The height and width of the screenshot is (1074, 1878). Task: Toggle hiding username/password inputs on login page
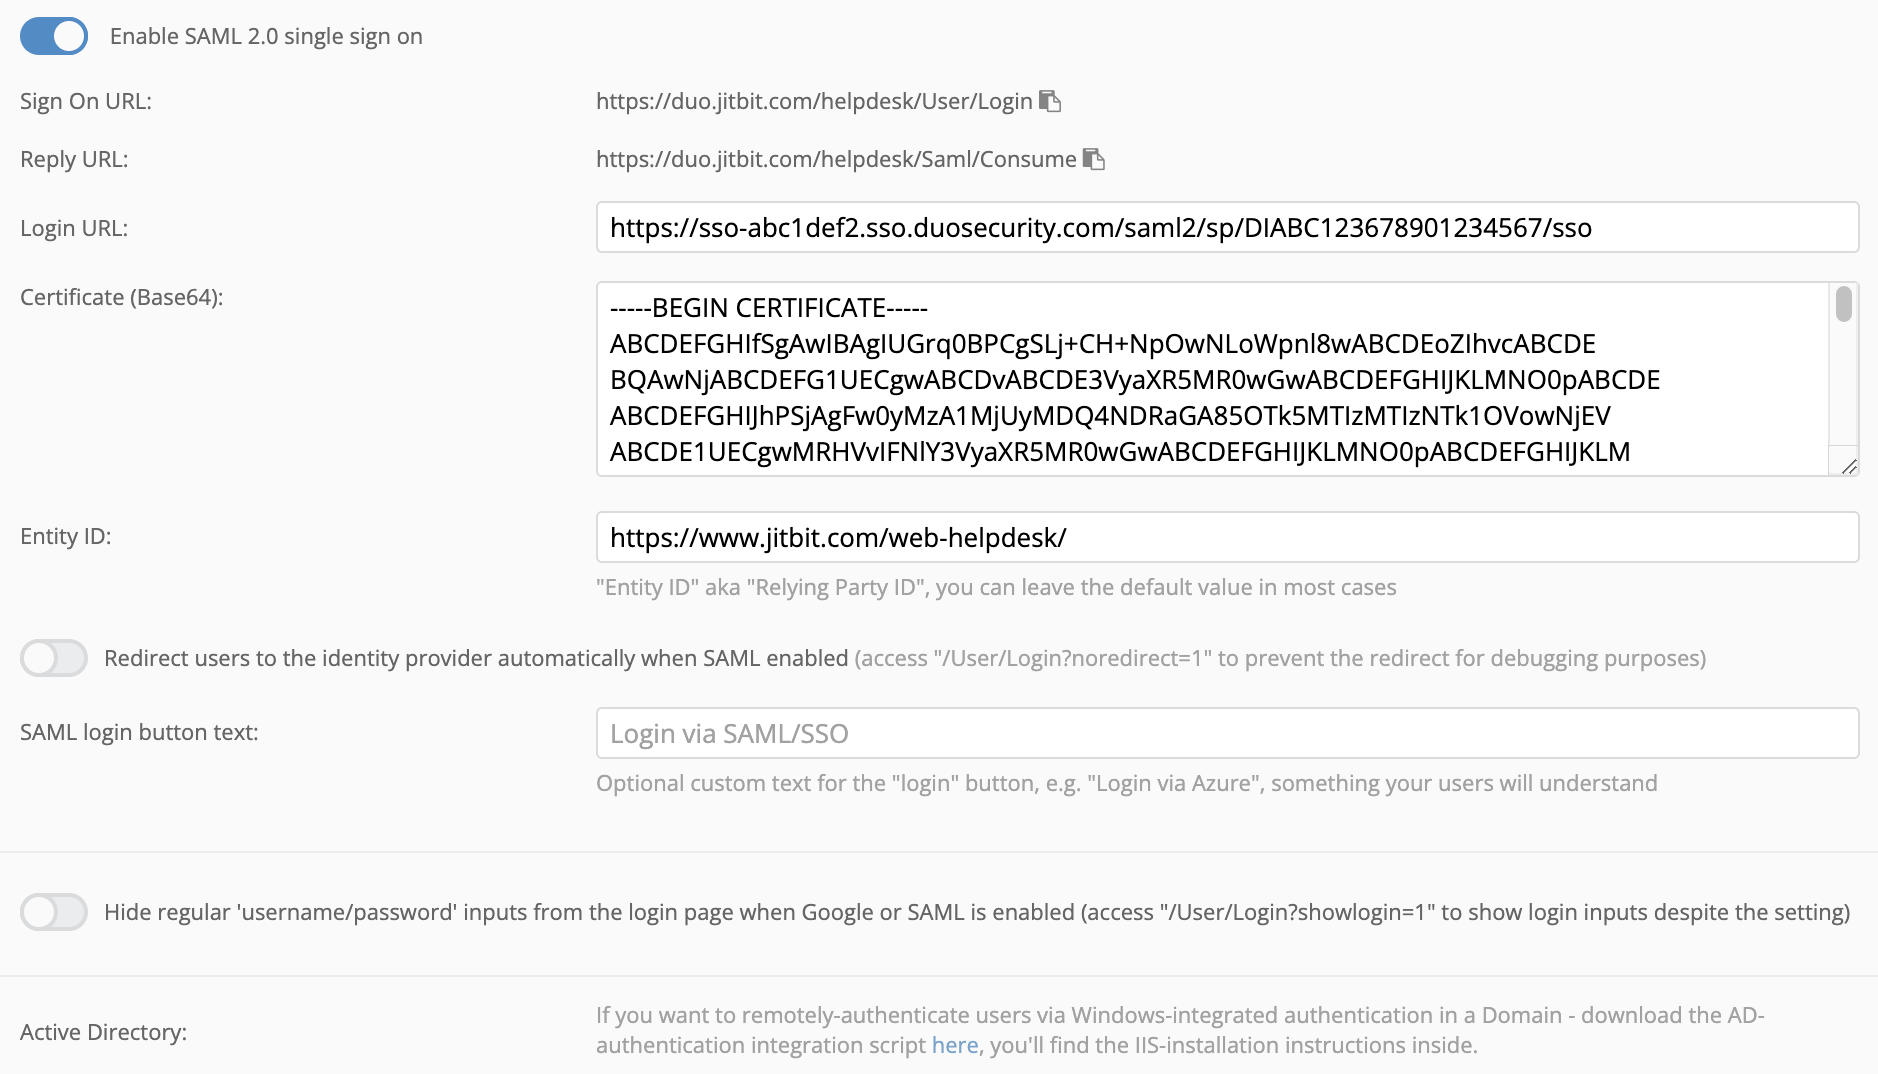[x=53, y=912]
